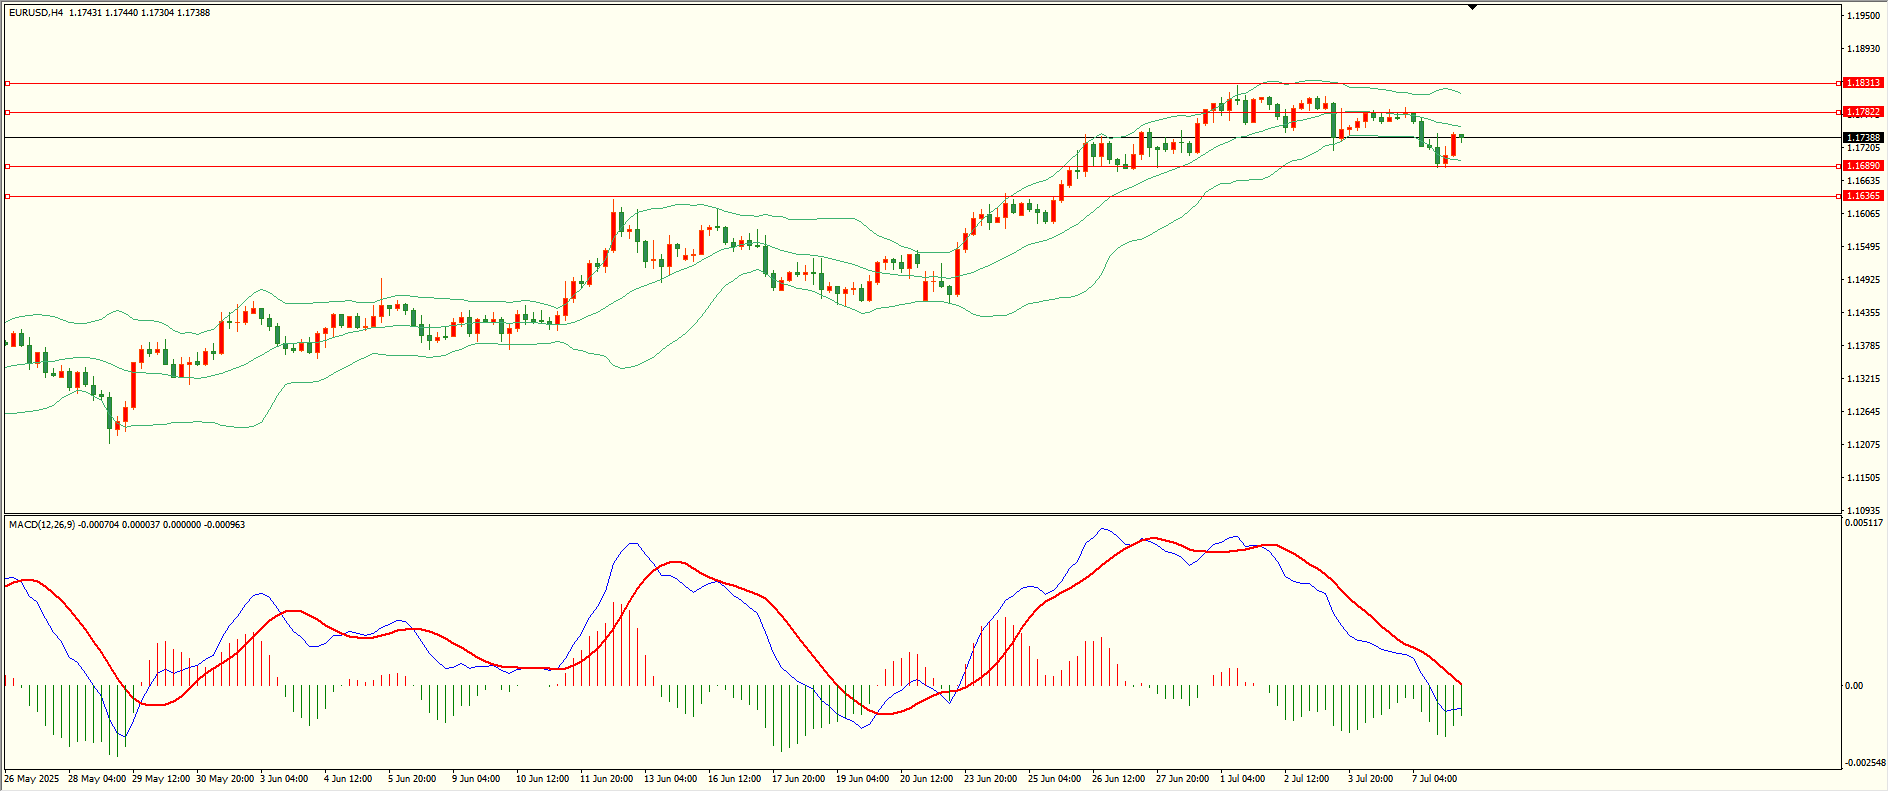Viewport: 1889px width, 792px height.
Task: Click the 1.10935 value on price scale
Action: pyautogui.click(x=1863, y=510)
